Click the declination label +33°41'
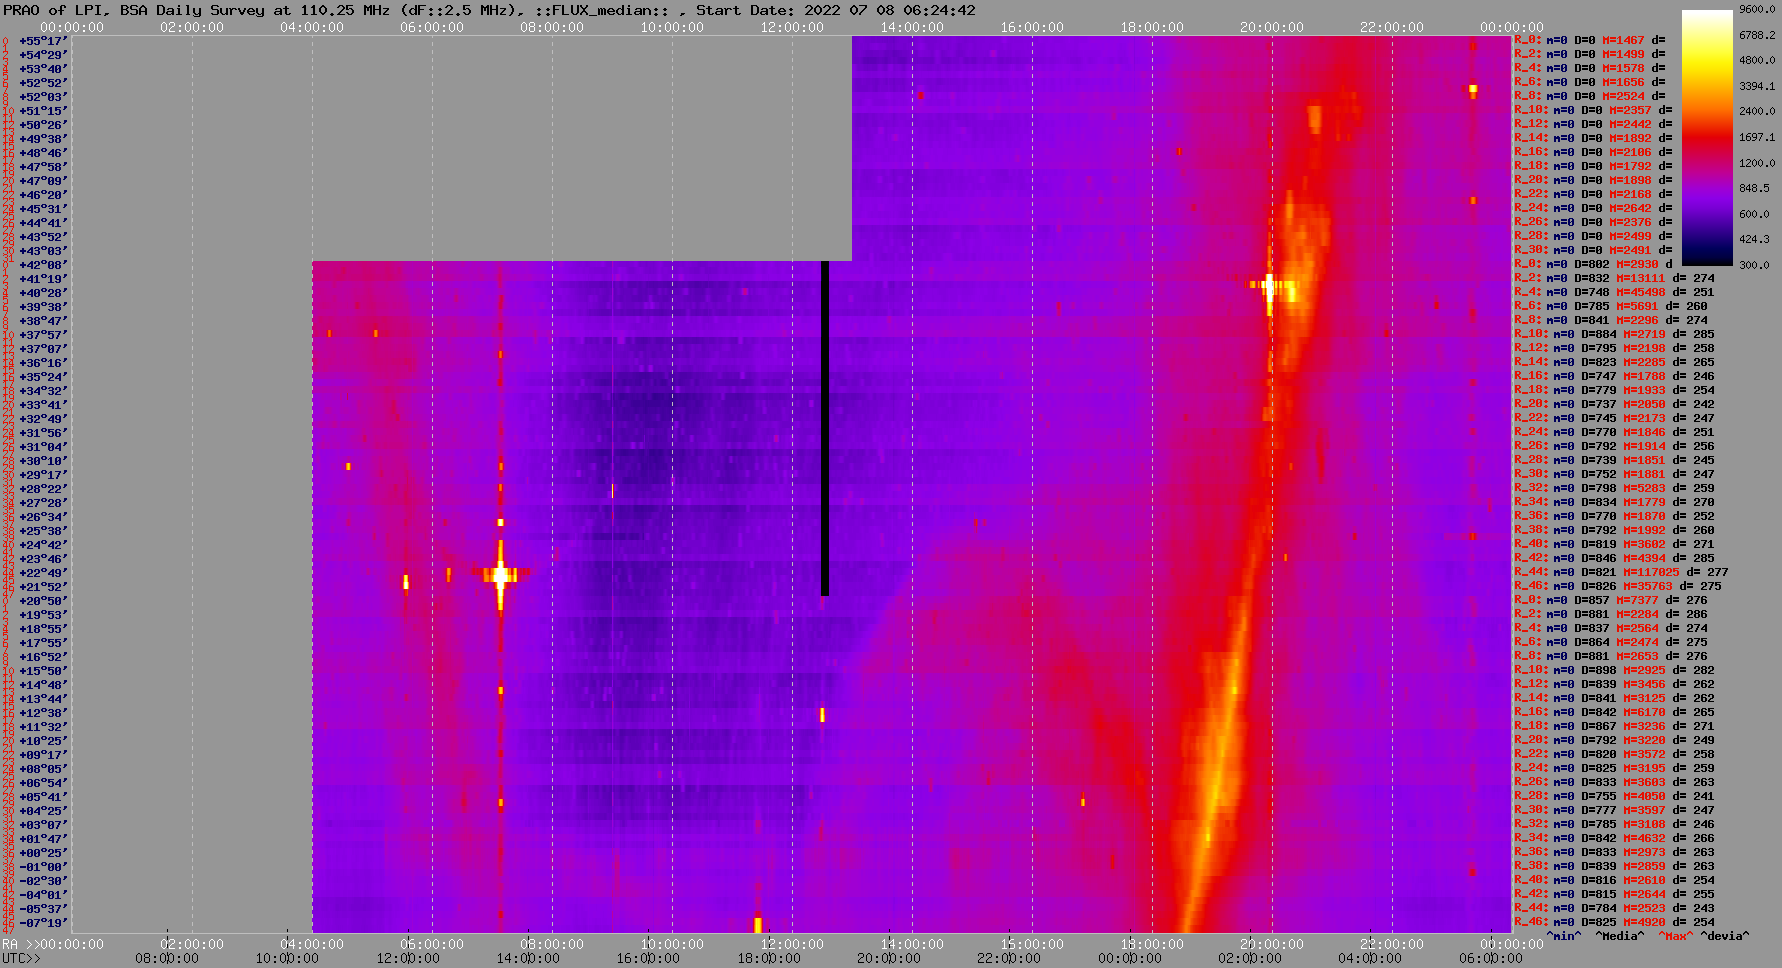The height and width of the screenshot is (968, 1782). tap(43, 405)
